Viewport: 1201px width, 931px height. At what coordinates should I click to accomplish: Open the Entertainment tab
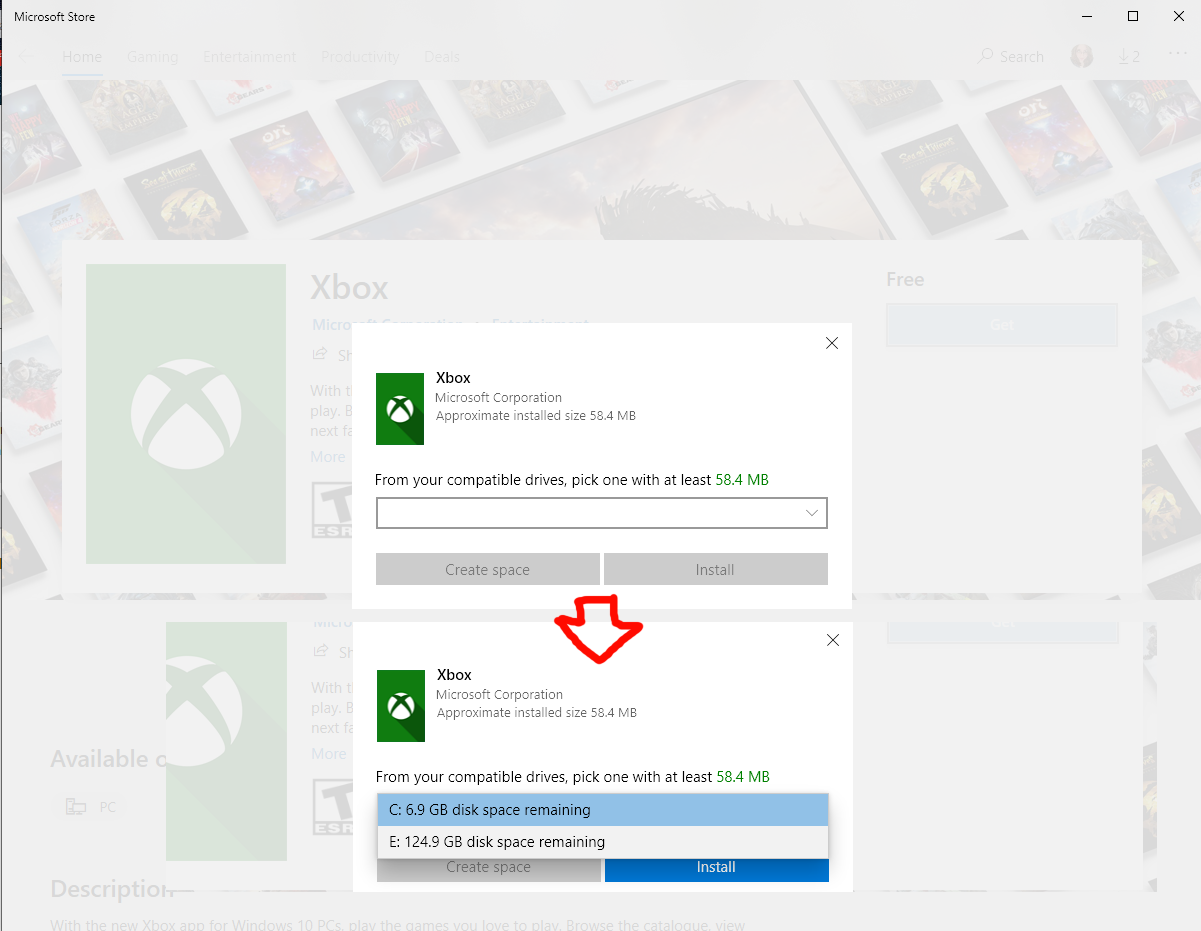pos(249,57)
